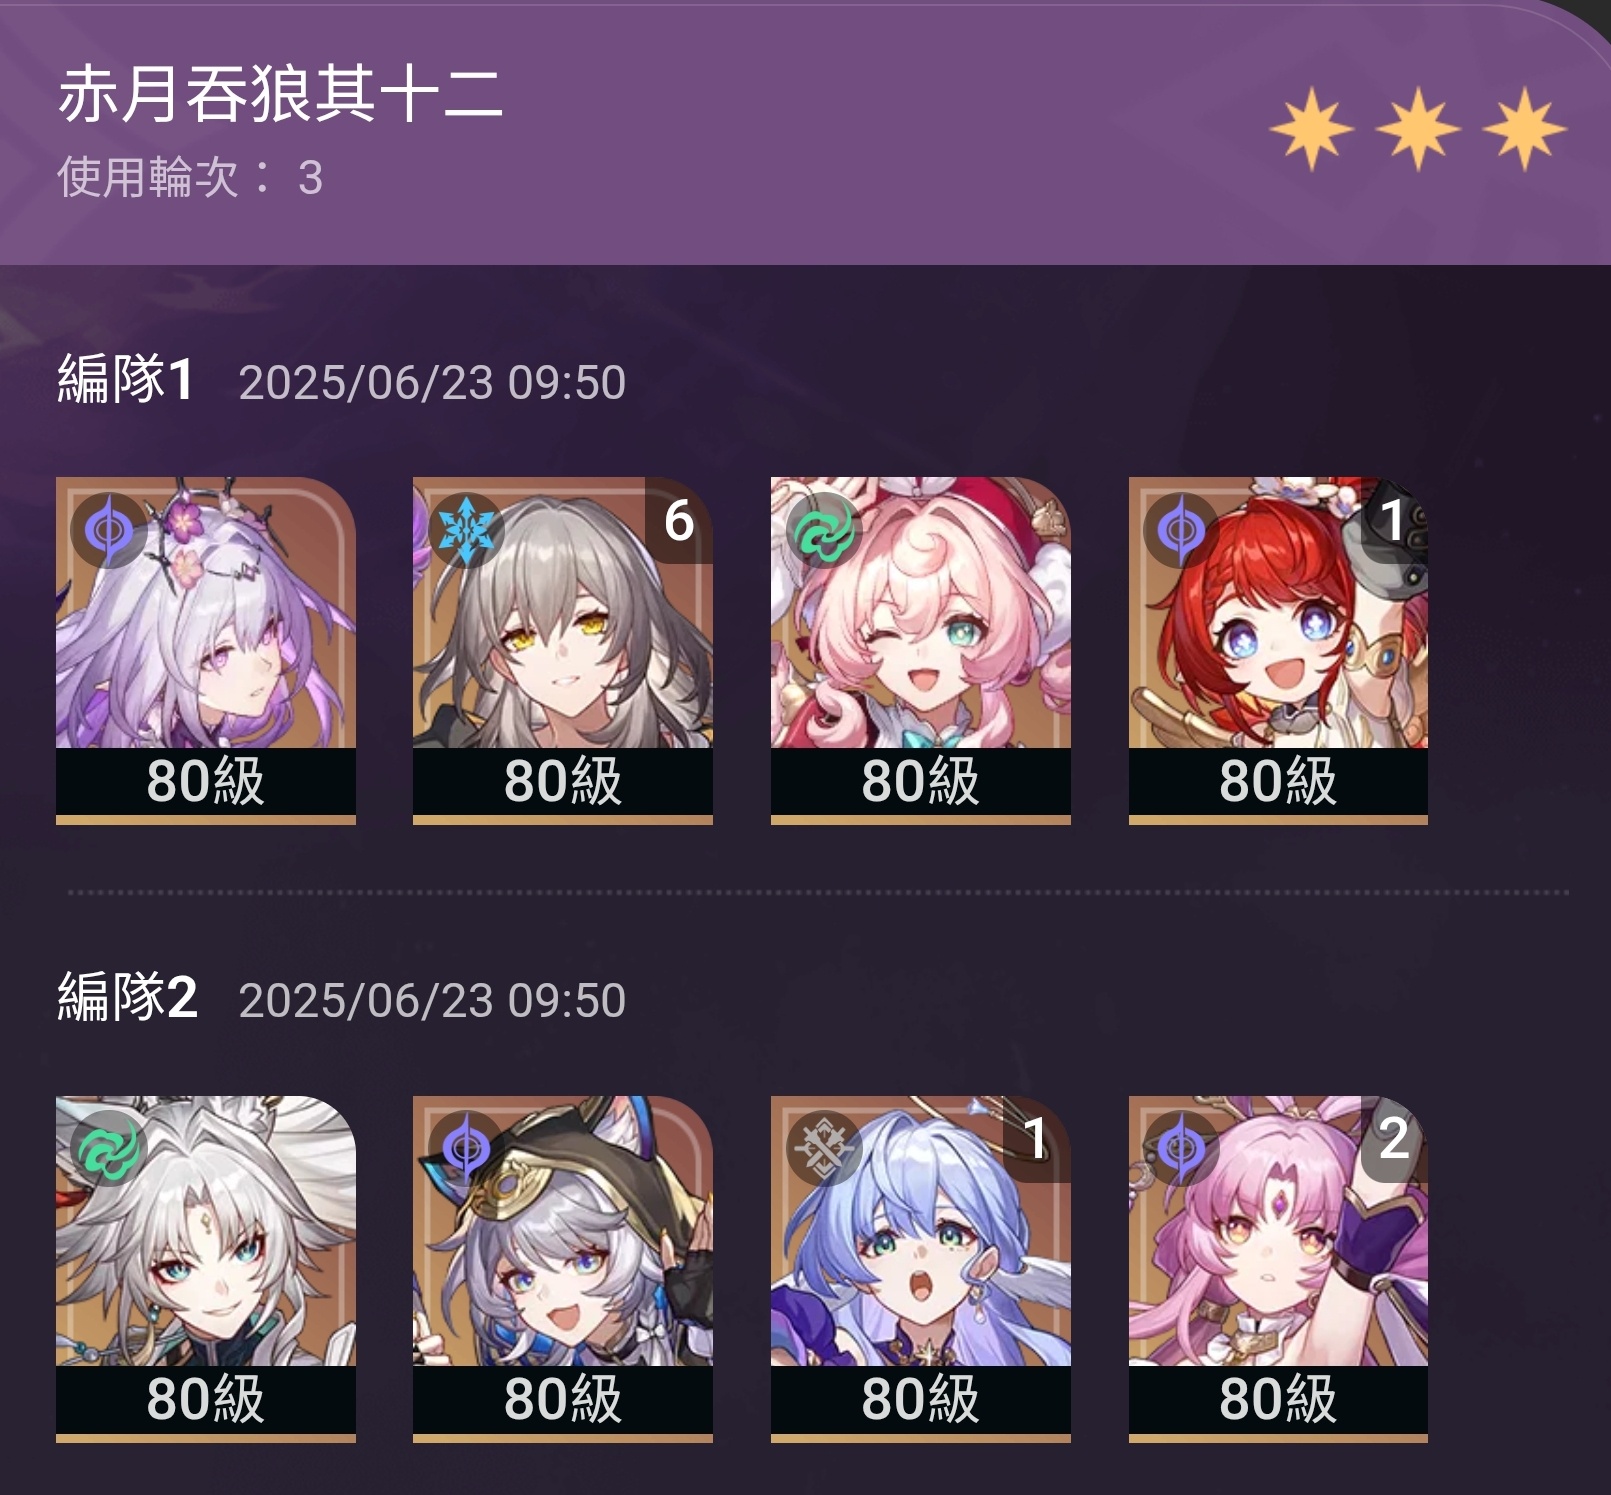Tap the eidolon 2 badge on pink-haired character
Viewport: 1611px width, 1495px height.
point(1394,1139)
